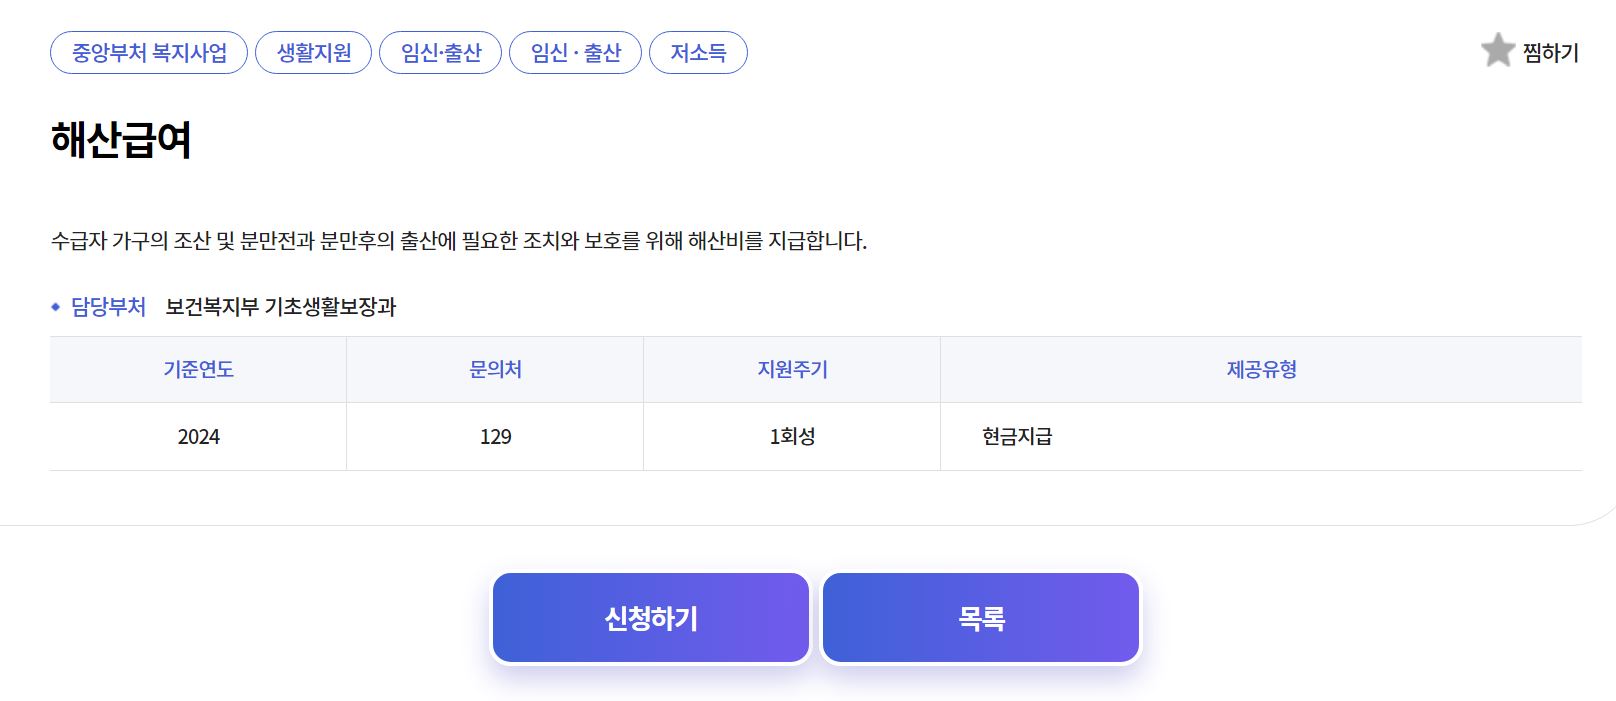Click the diamond bullet beside 담당부처
Screen dimensions: 1616x701
click(55, 308)
